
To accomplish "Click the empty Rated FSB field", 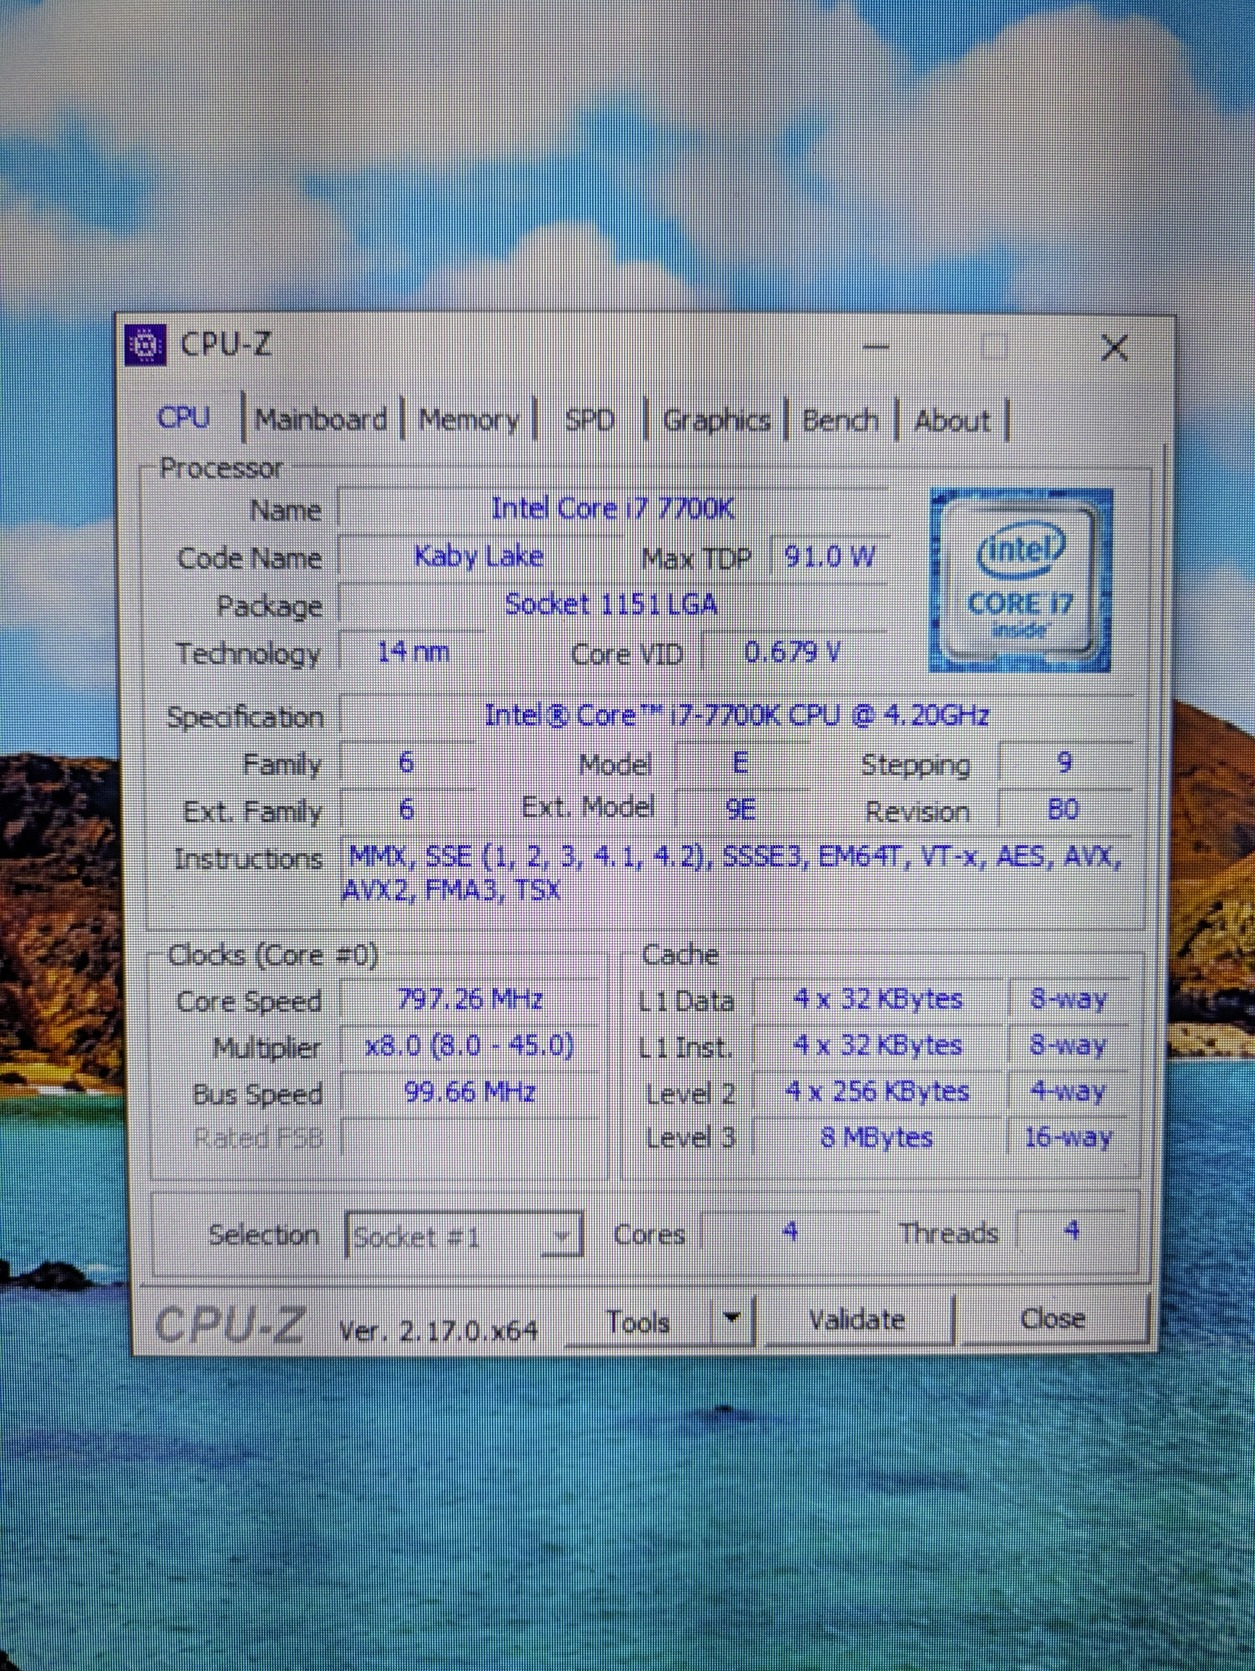I will 470,1138.
